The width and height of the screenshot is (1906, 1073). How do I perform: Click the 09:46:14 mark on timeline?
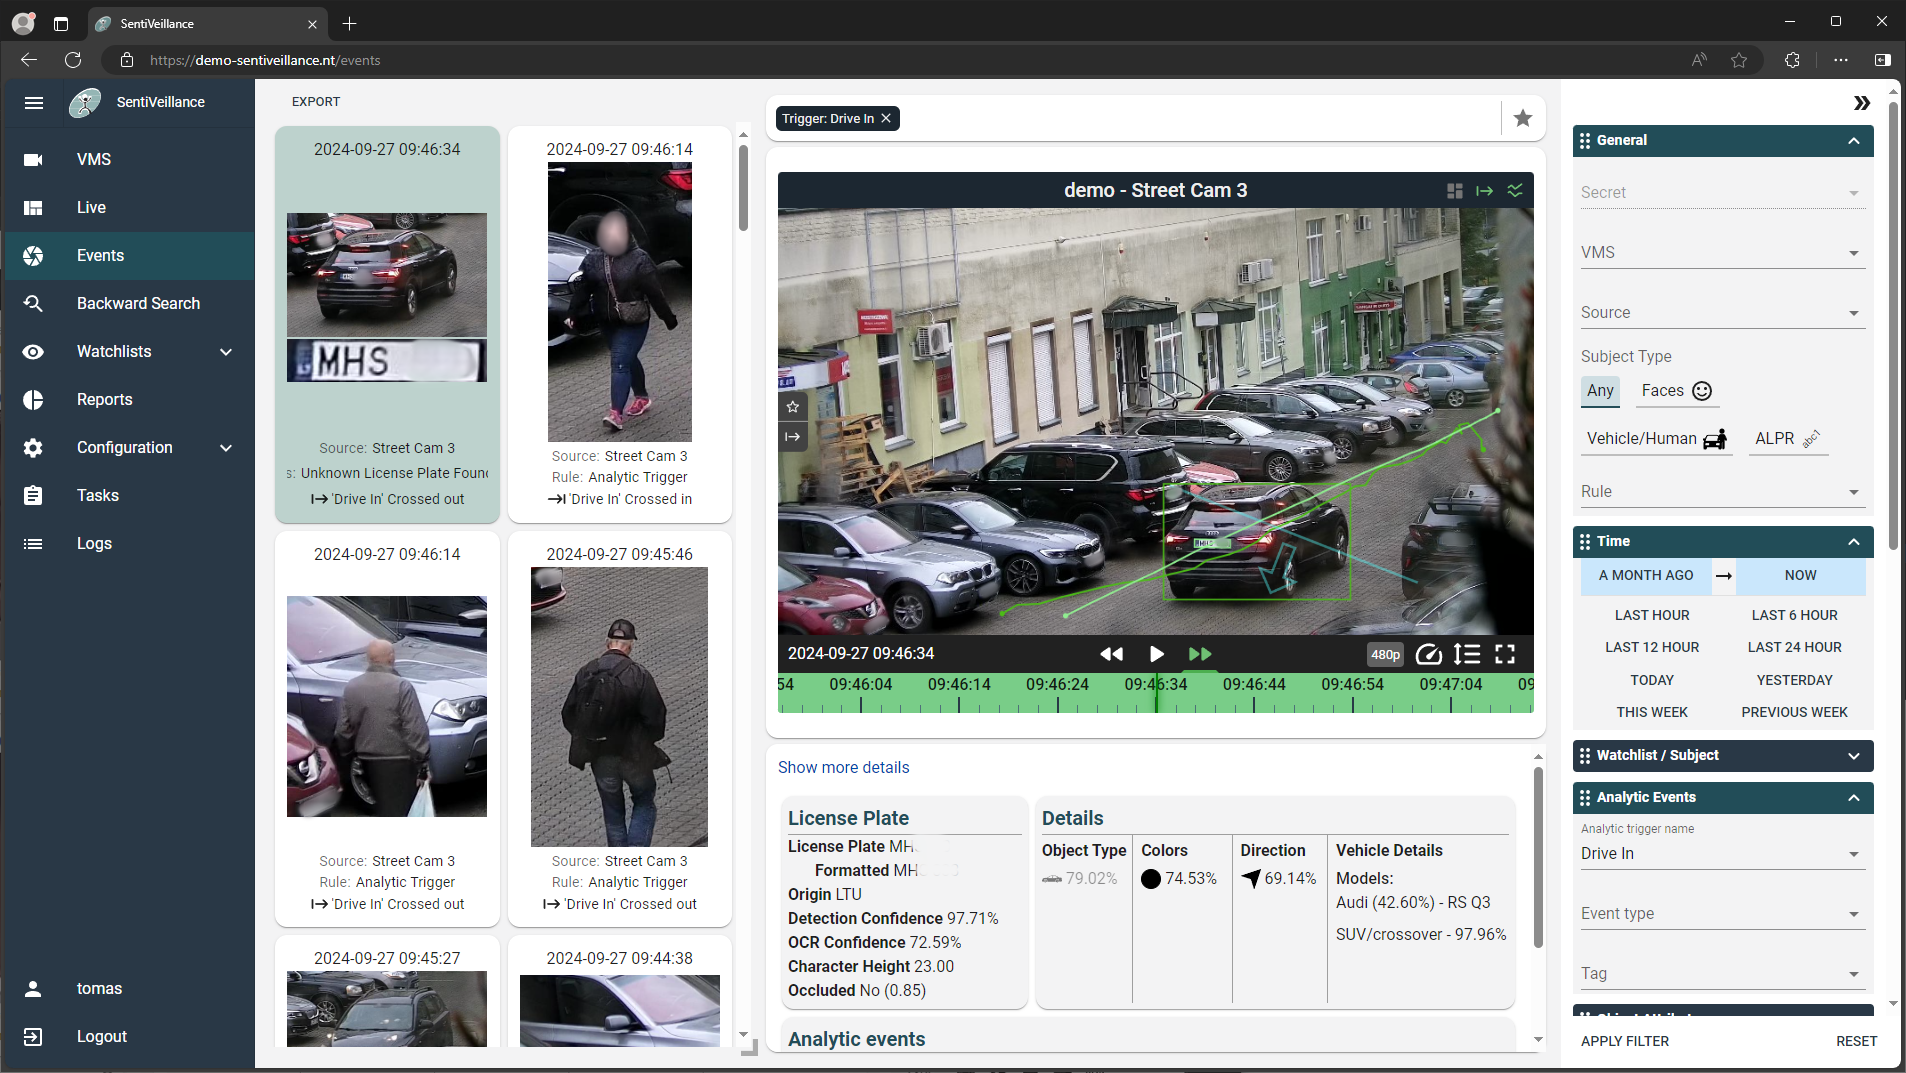(959, 685)
